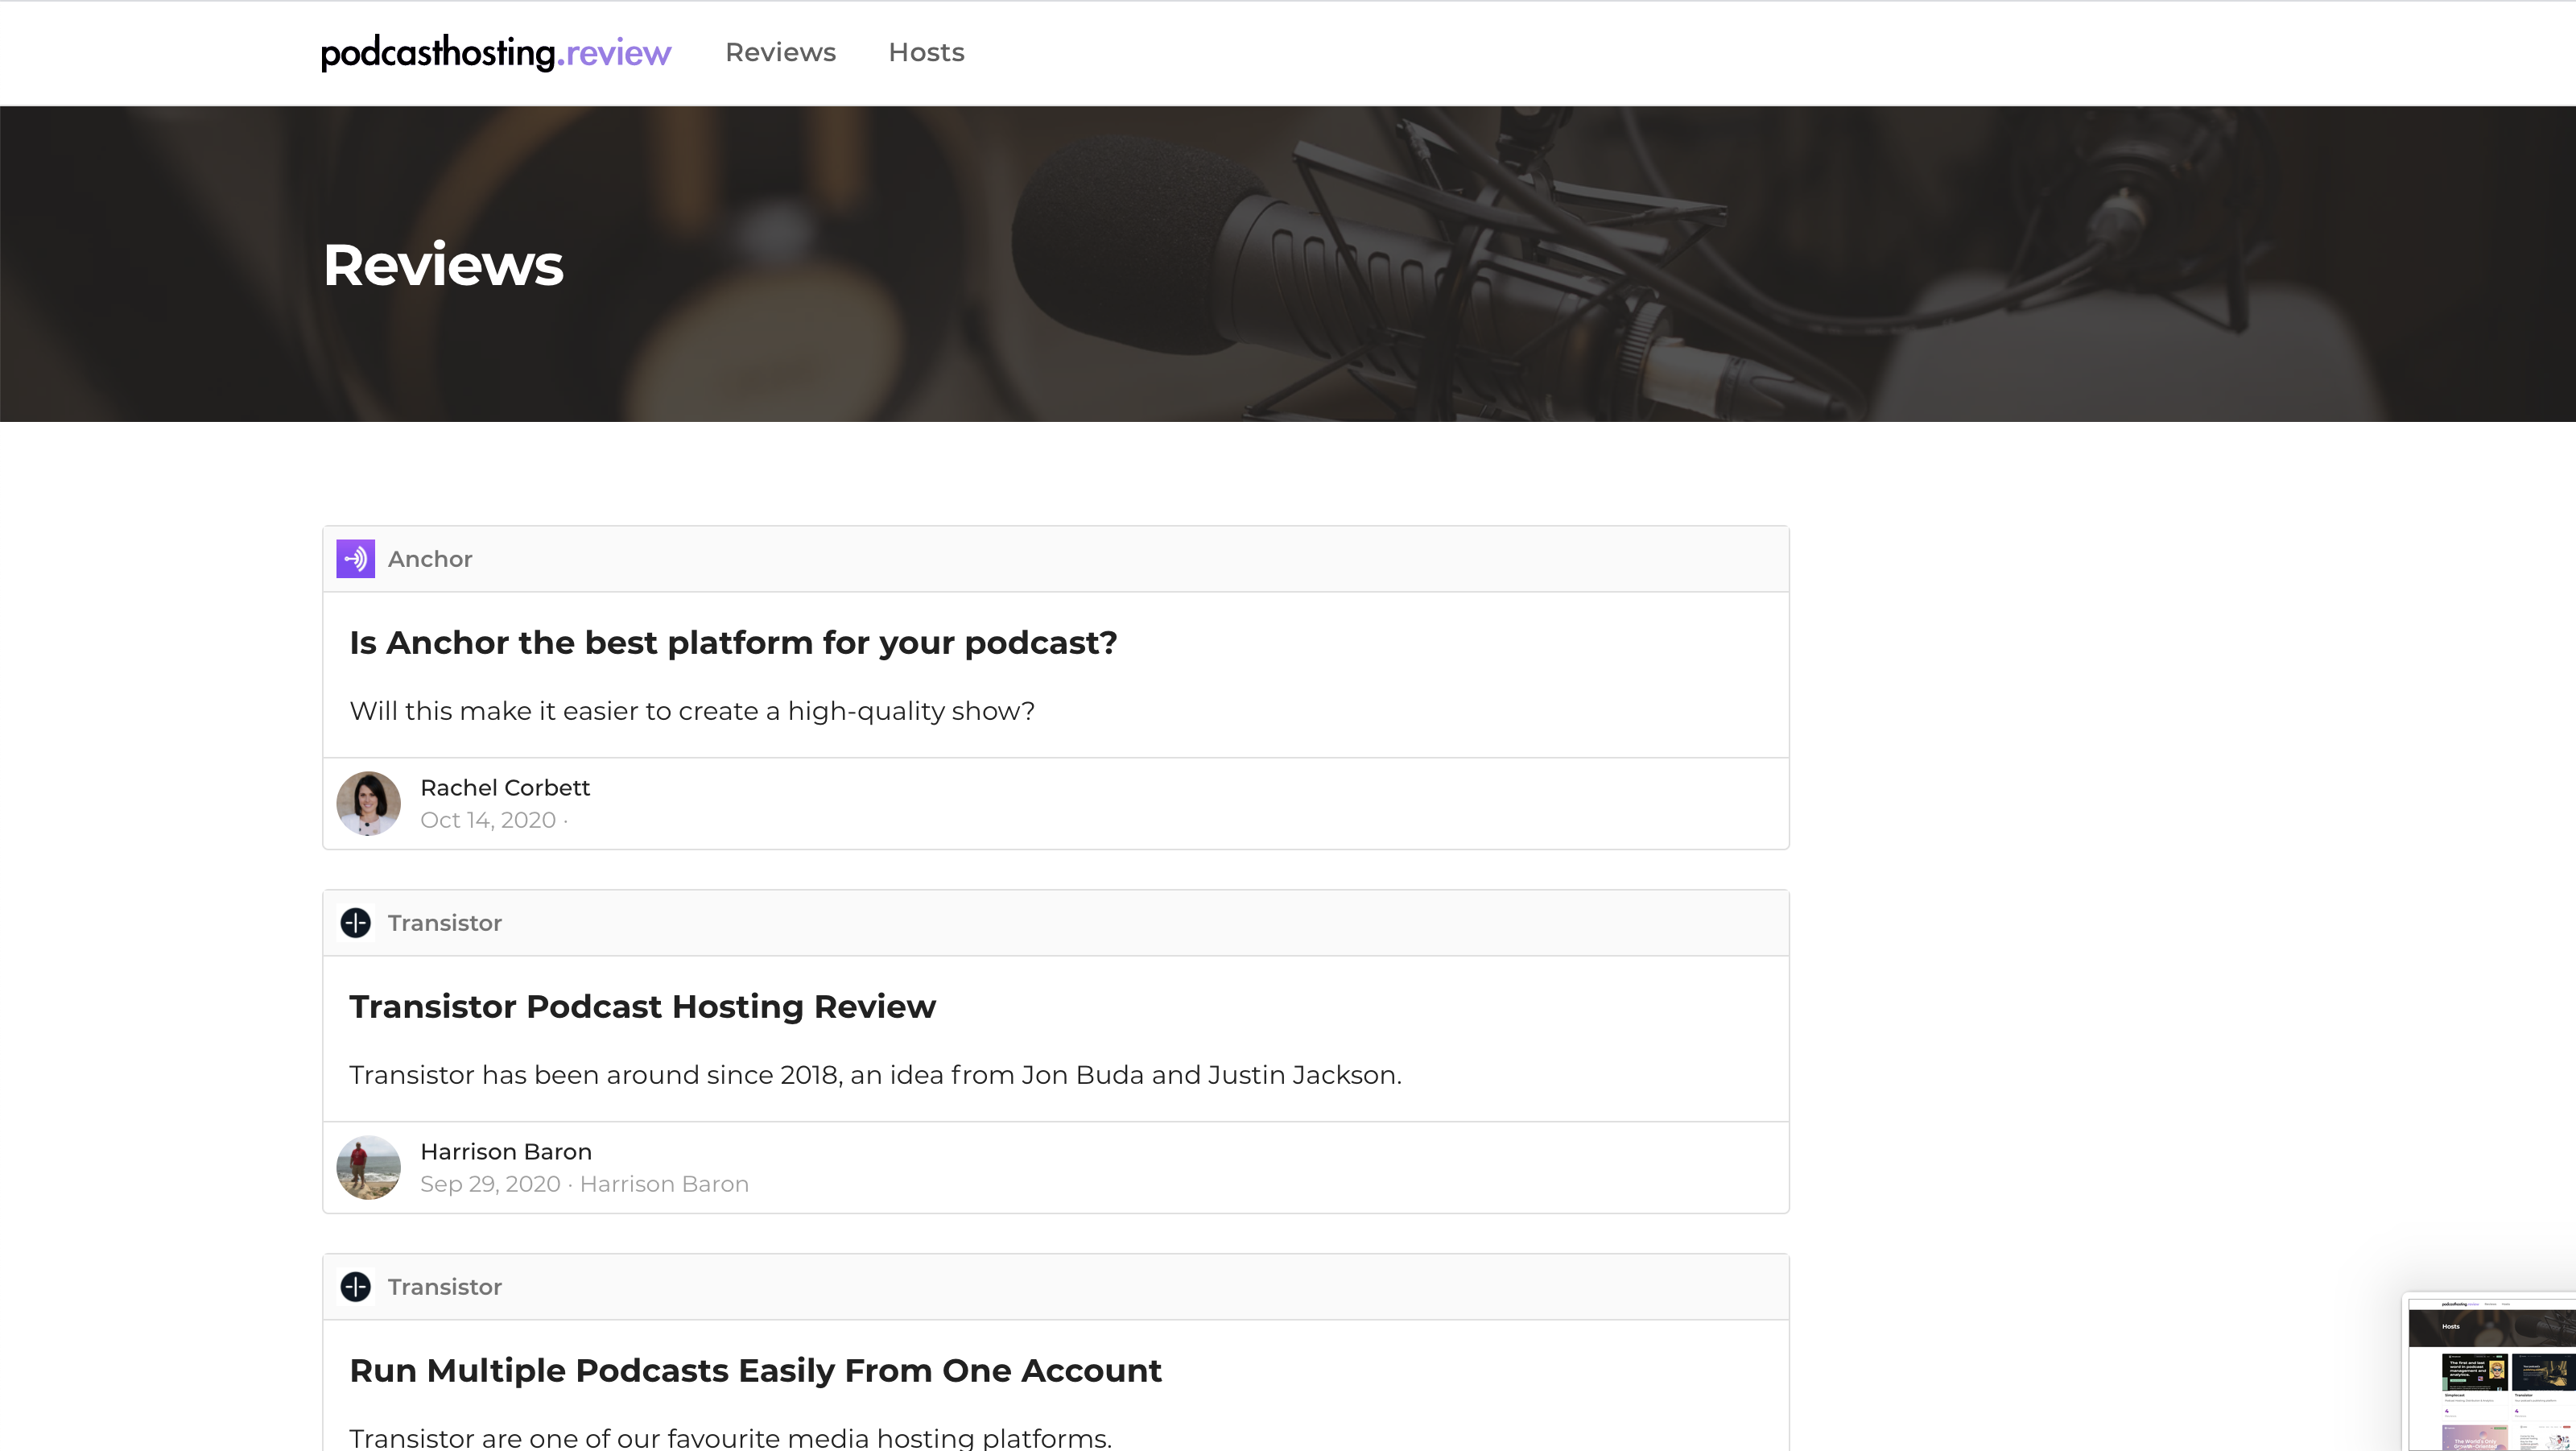
Task: Open the Hosts navigation menu item
Action: 925,52
